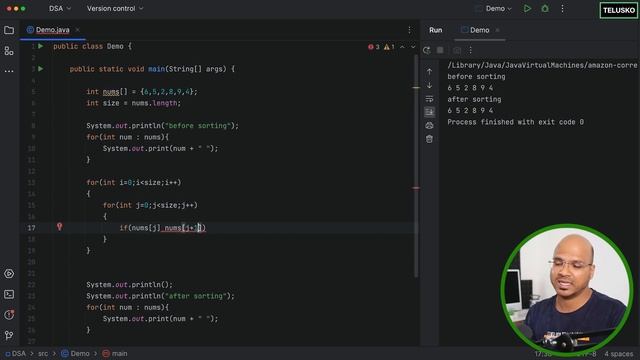Rerun the Demo program in Run panel
640x360 pixels.
click(x=427, y=50)
